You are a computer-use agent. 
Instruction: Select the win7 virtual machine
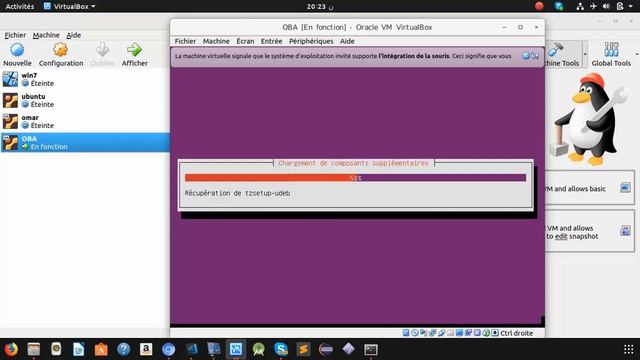[85, 79]
